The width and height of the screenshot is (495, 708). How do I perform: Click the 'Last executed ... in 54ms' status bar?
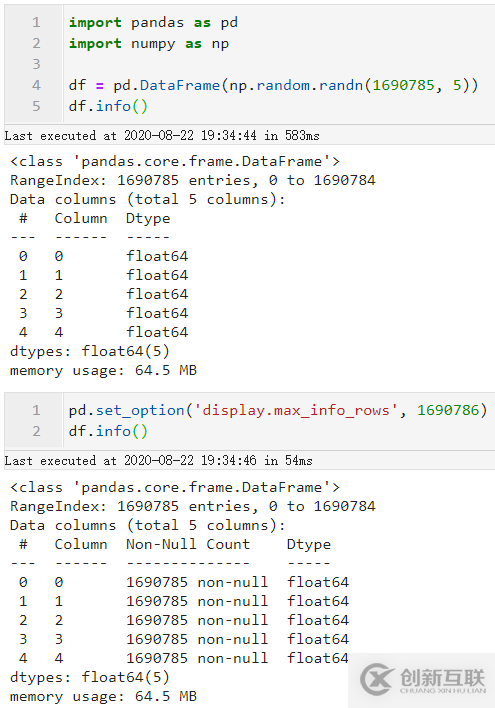(x=159, y=461)
